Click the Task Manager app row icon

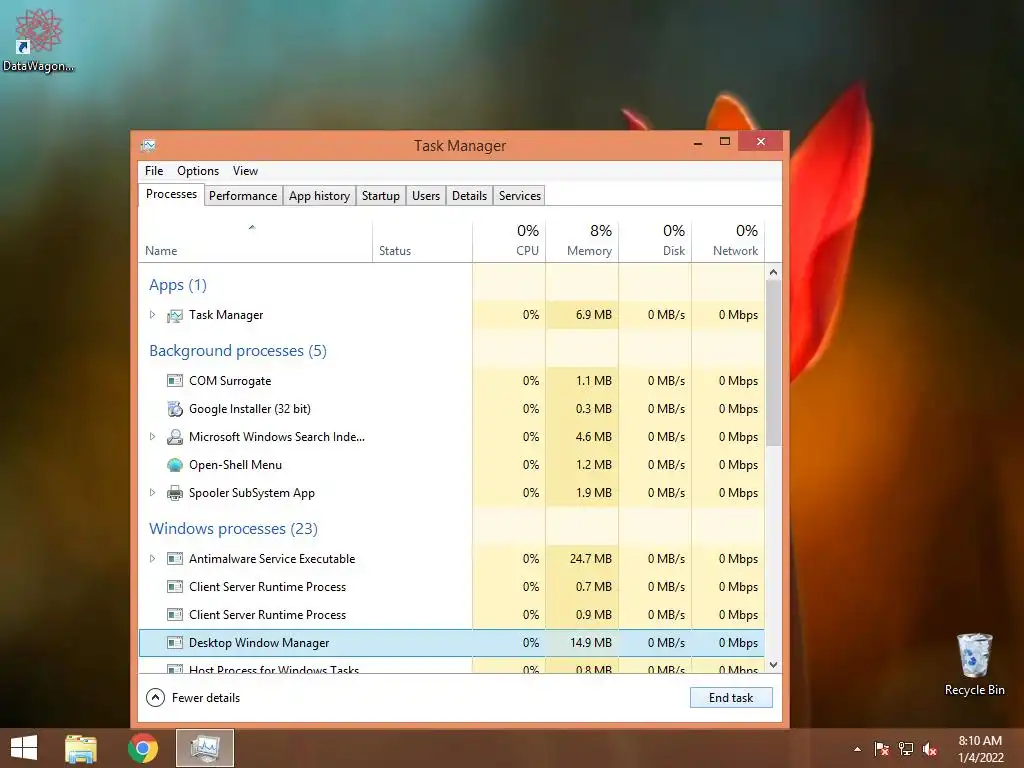[x=174, y=315]
